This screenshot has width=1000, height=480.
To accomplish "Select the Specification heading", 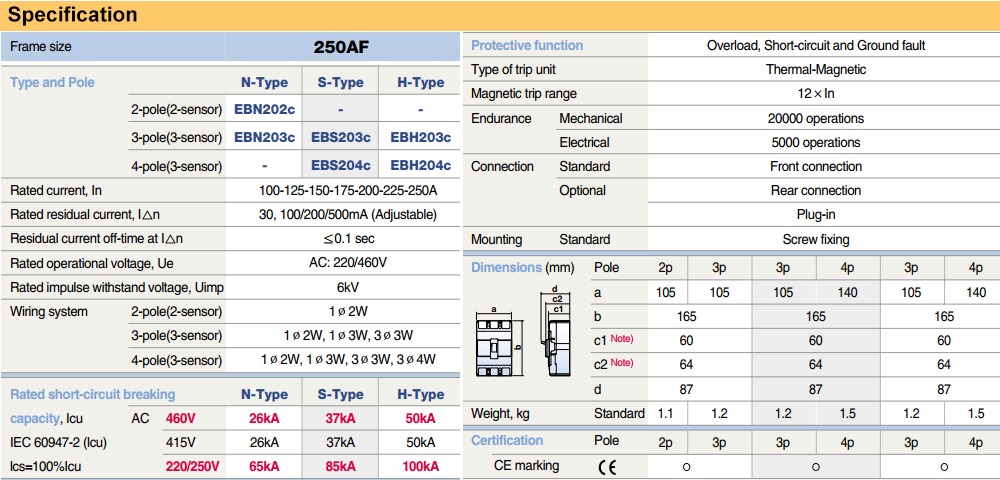I will pyautogui.click(x=72, y=15).
